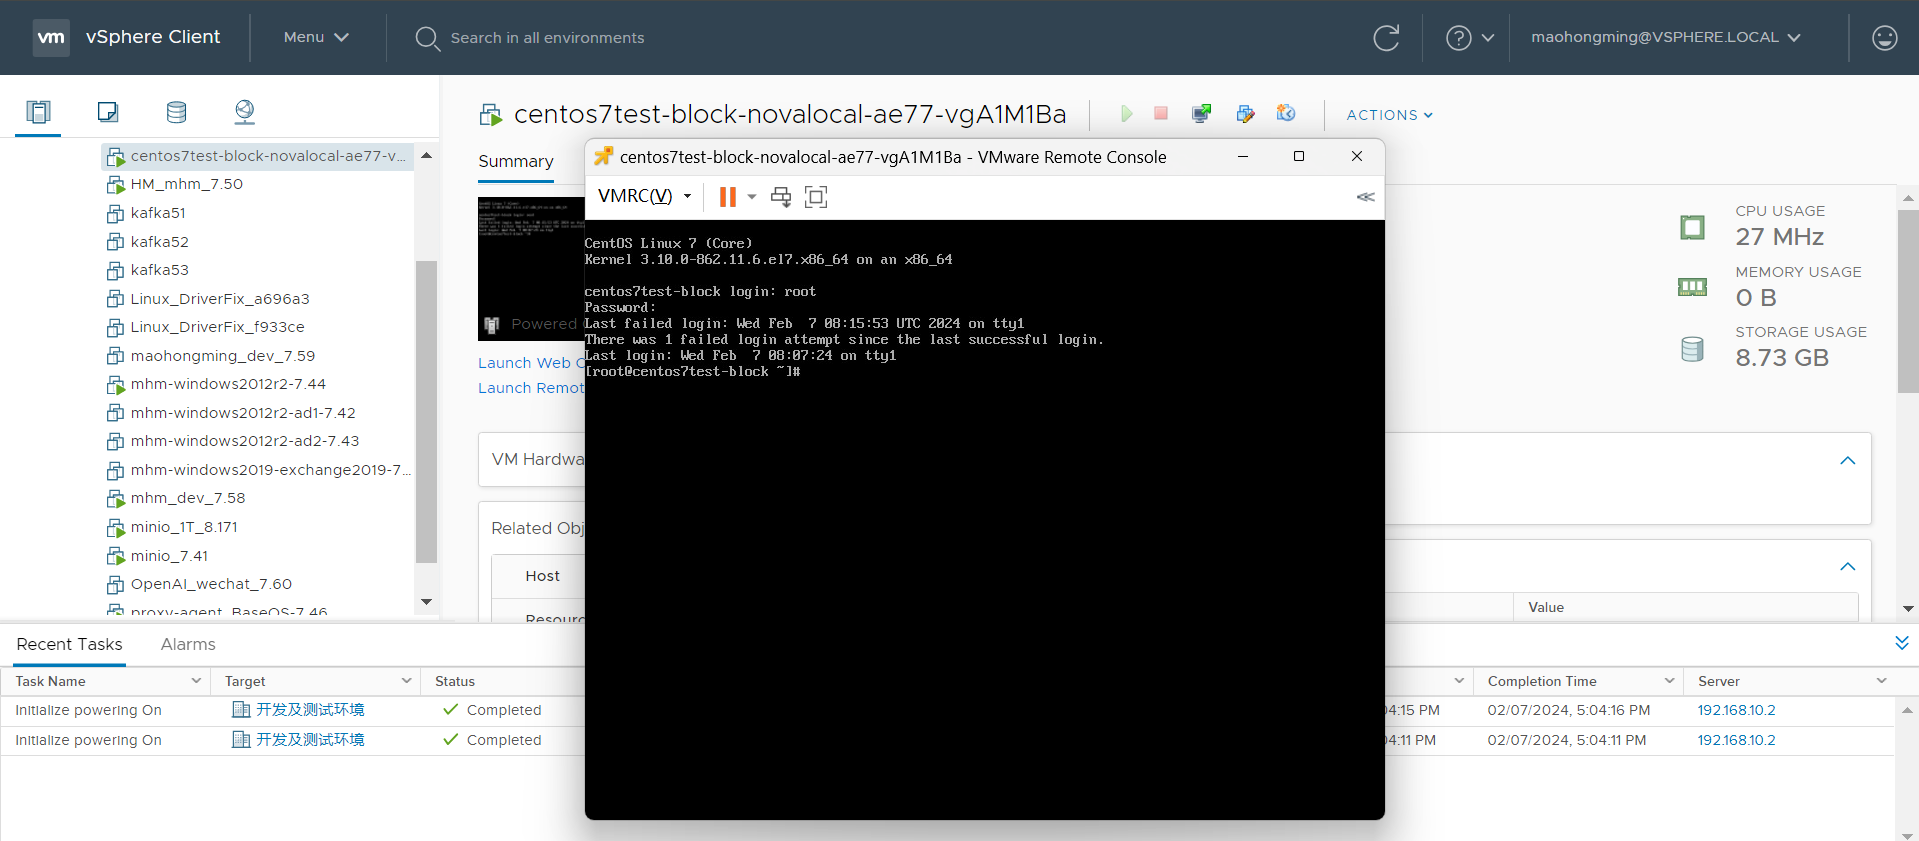Viewport: 1919px width, 841px height.
Task: Click the refresh icon in top bar
Action: coord(1386,38)
